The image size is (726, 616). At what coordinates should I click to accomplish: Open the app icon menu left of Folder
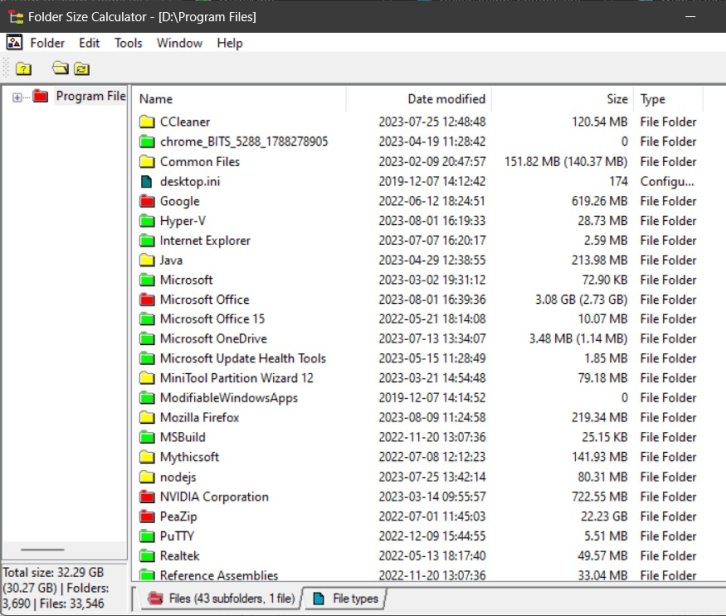coord(14,43)
